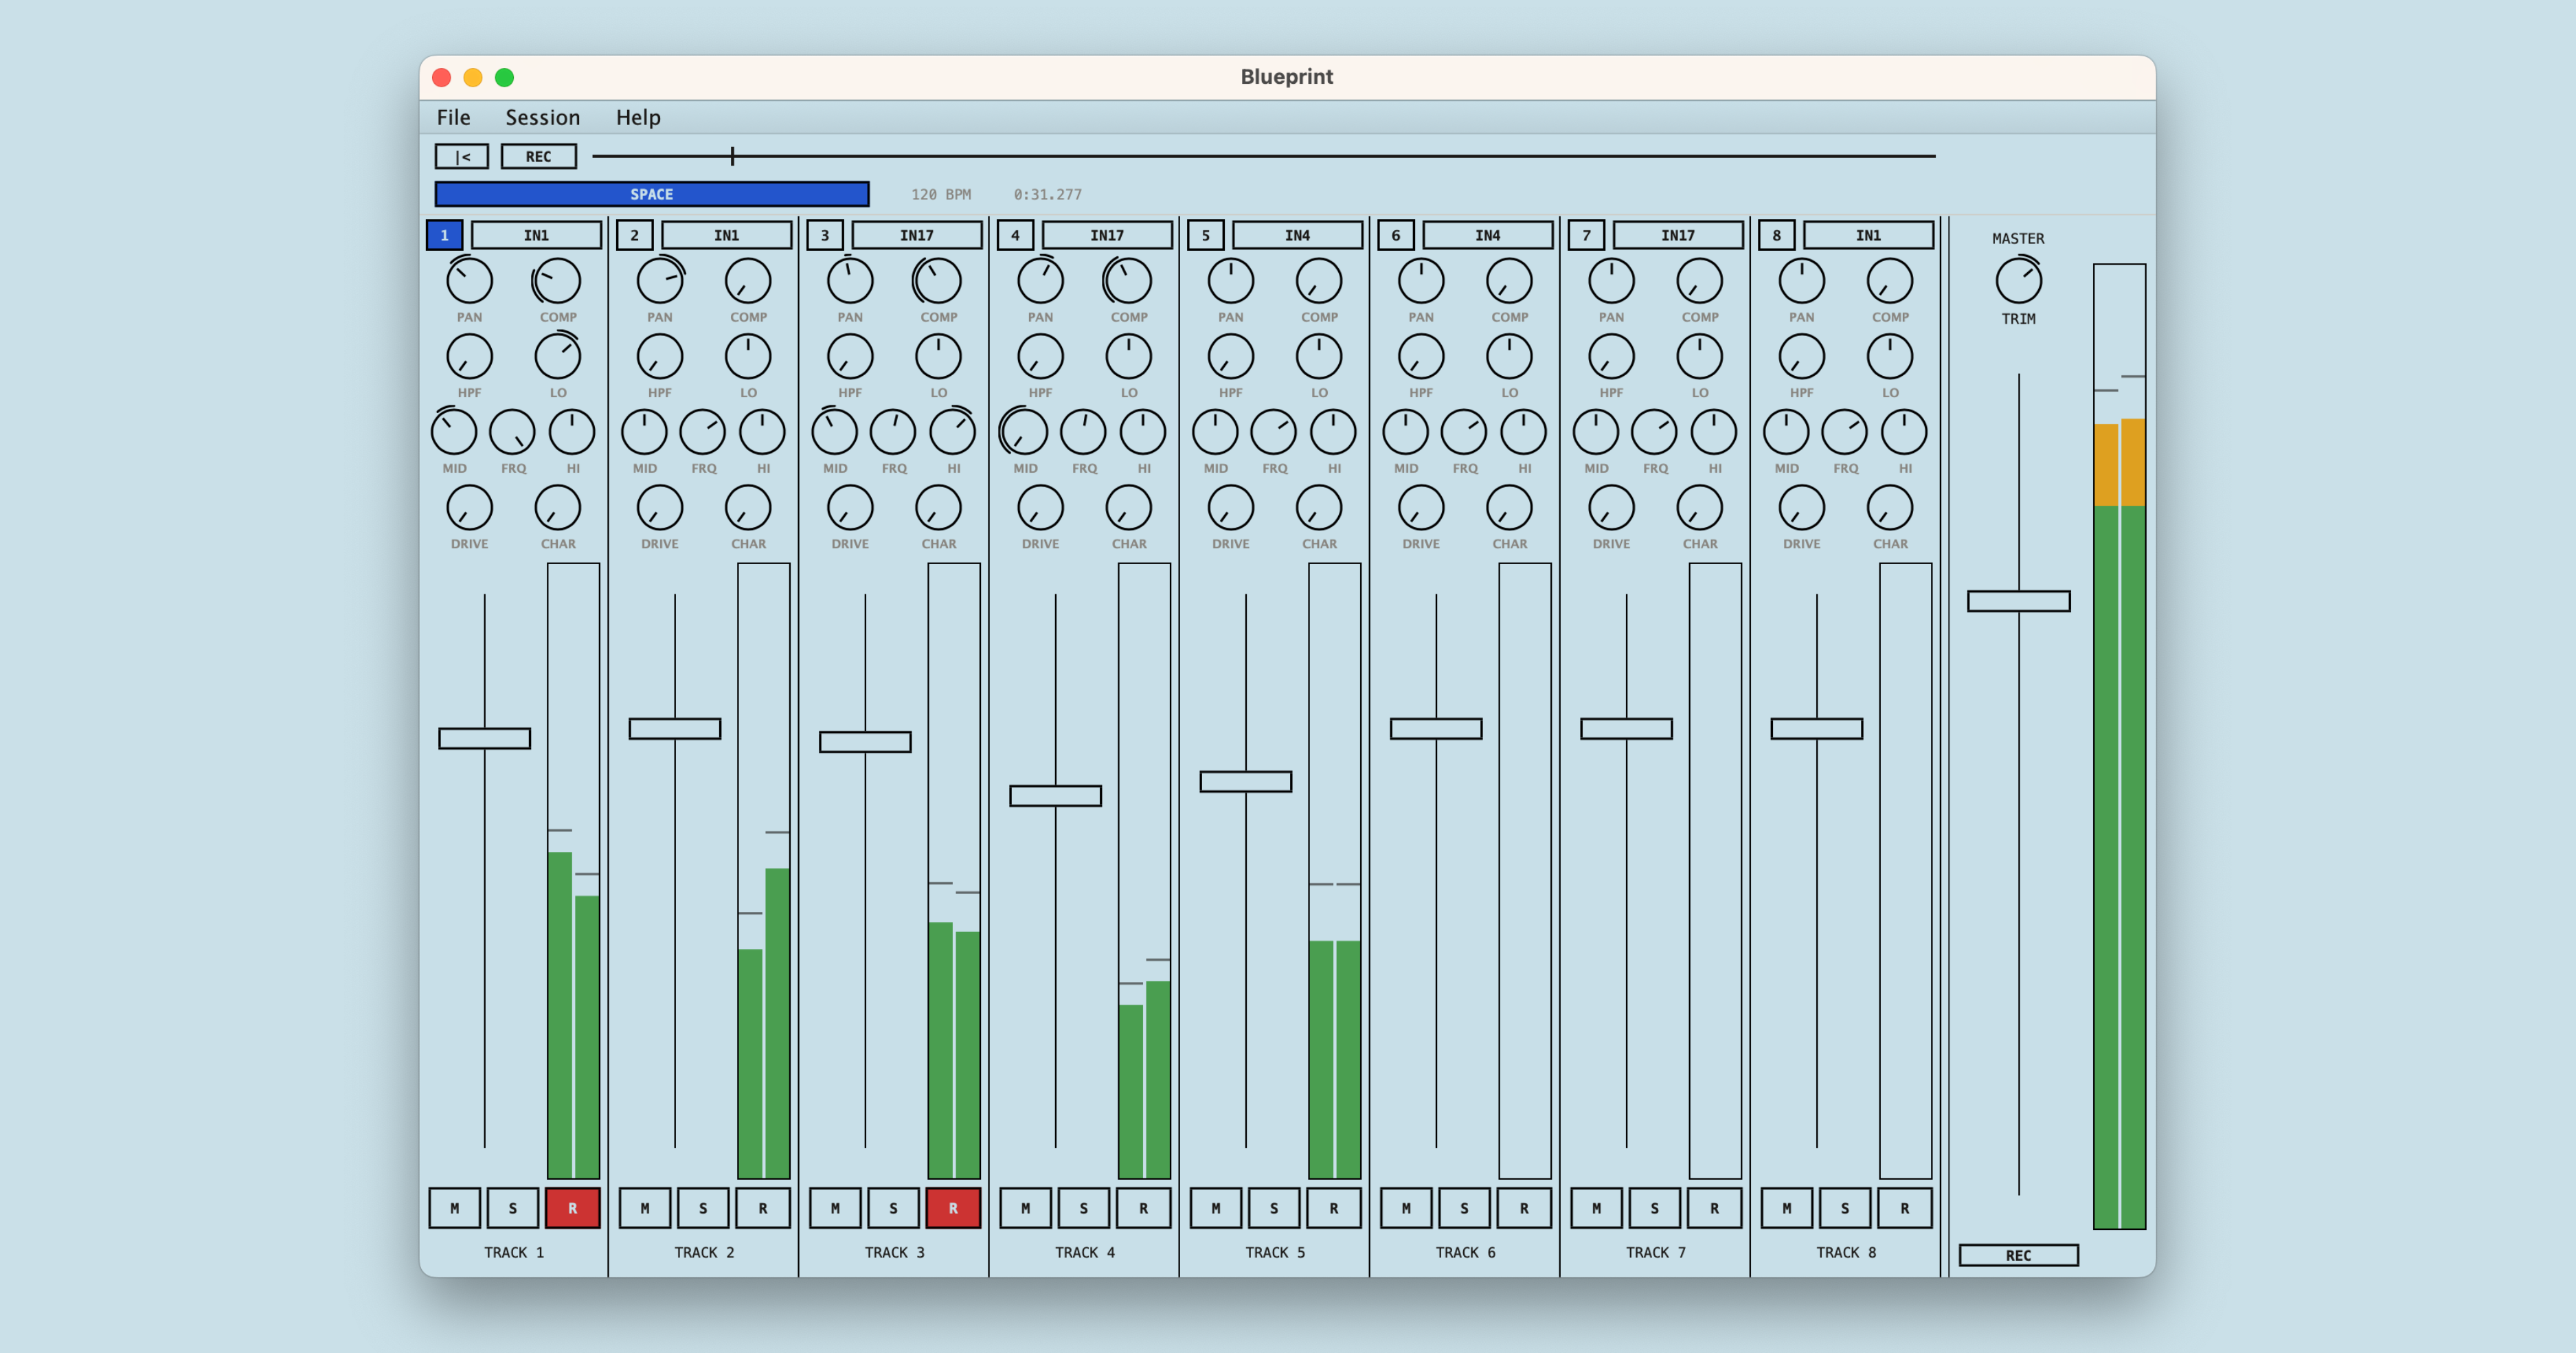Click the transport timeline playhead marker
Image resolution: width=2576 pixels, height=1353 pixels.
point(732,156)
